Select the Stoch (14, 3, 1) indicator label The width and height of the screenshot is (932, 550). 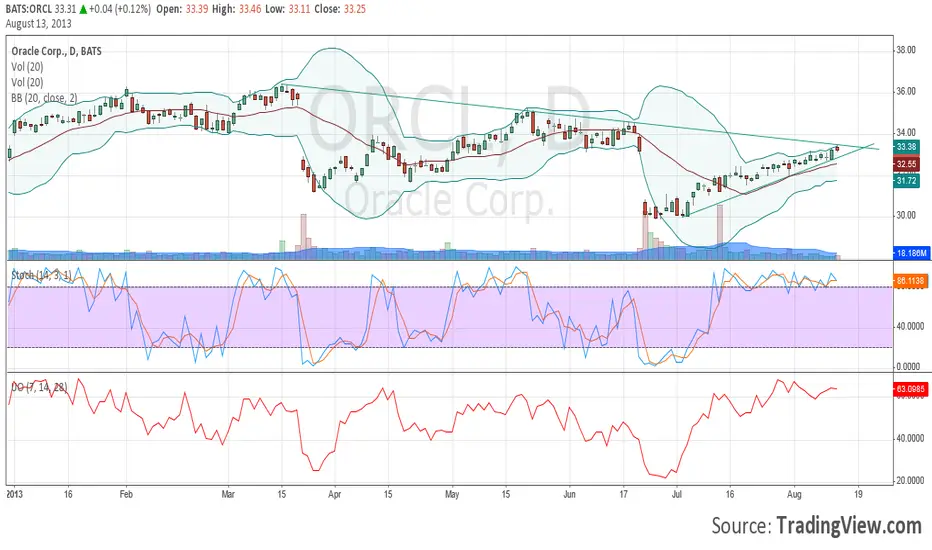pyautogui.click(x=41, y=275)
